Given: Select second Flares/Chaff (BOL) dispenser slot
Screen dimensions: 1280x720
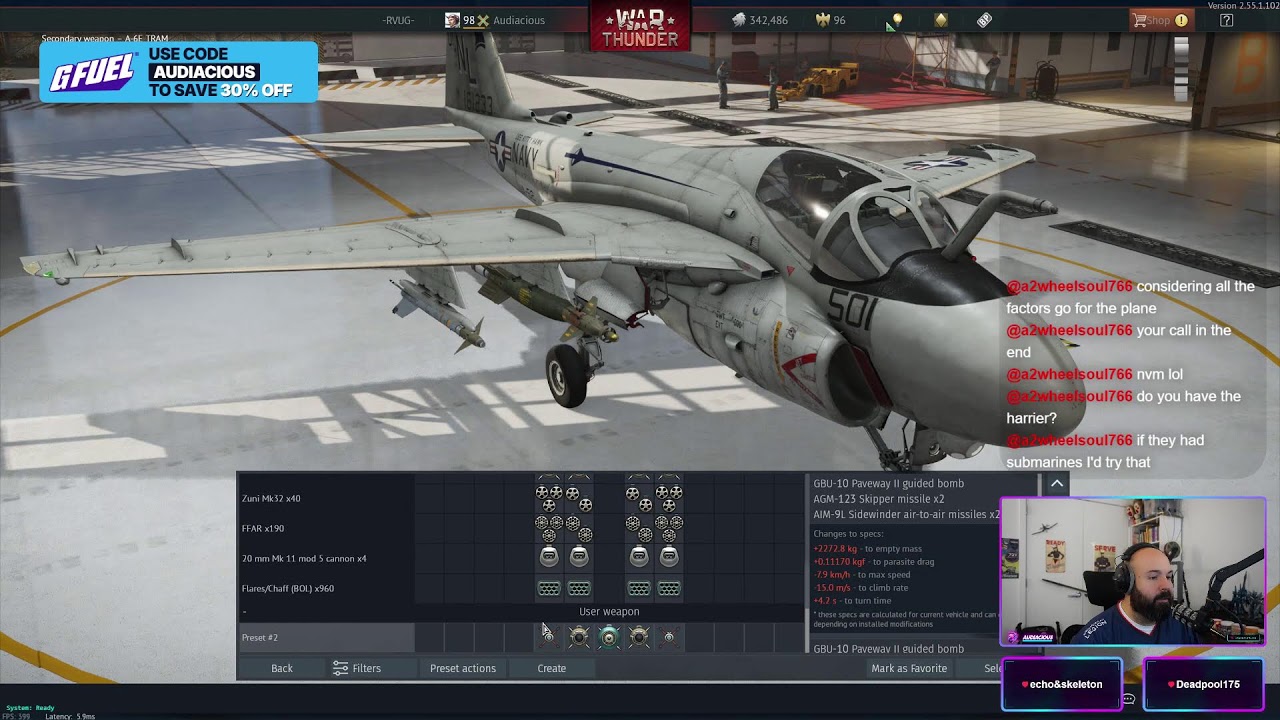Looking at the screenshot, I should tap(579, 588).
